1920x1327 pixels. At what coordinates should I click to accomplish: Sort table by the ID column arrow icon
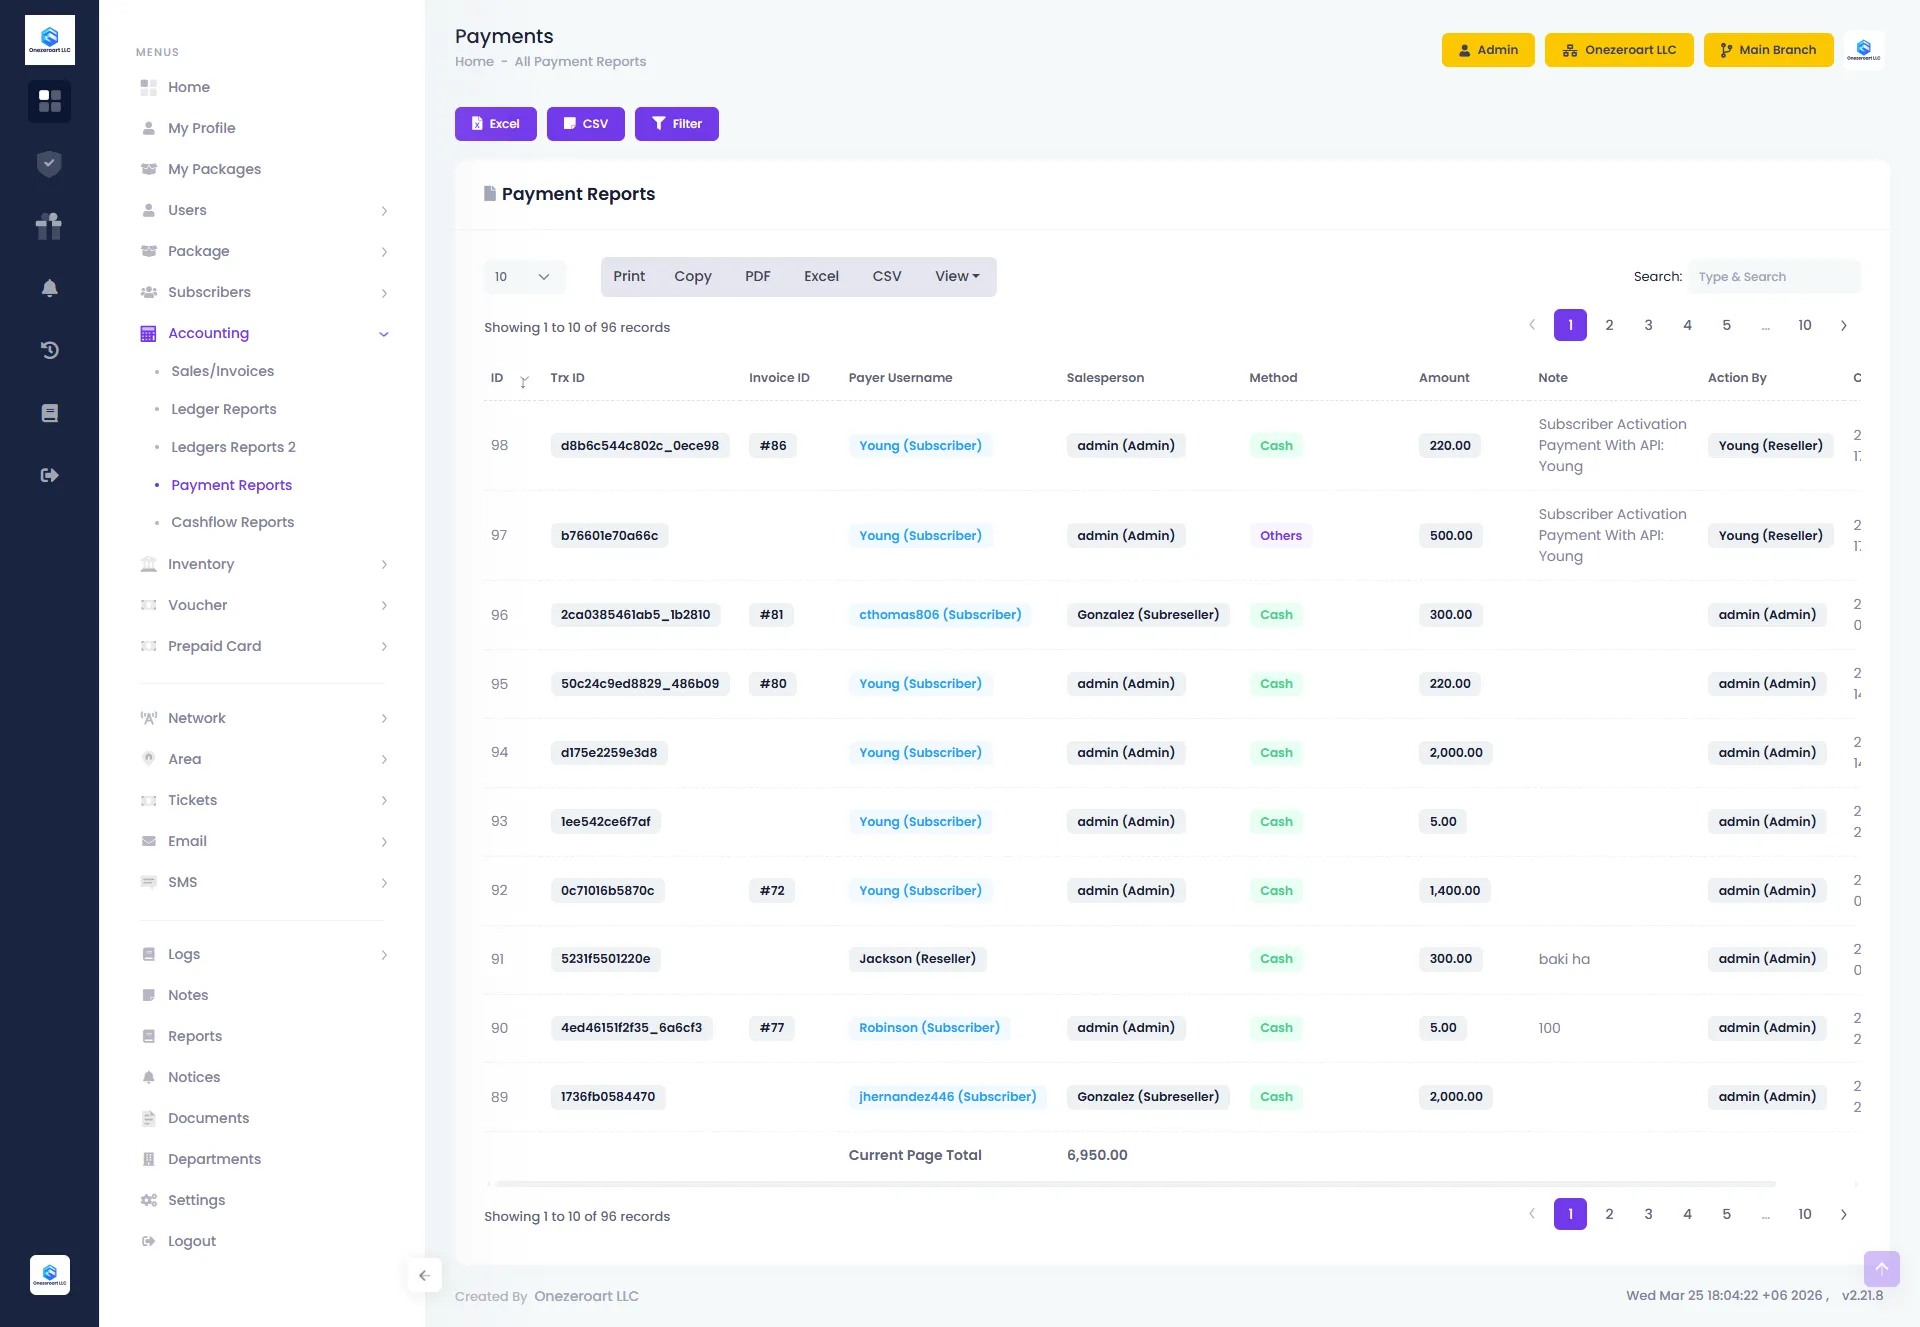point(524,381)
